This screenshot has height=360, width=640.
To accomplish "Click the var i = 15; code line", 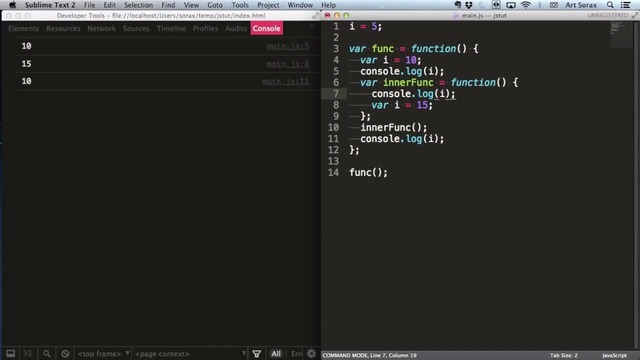I will coord(402,105).
